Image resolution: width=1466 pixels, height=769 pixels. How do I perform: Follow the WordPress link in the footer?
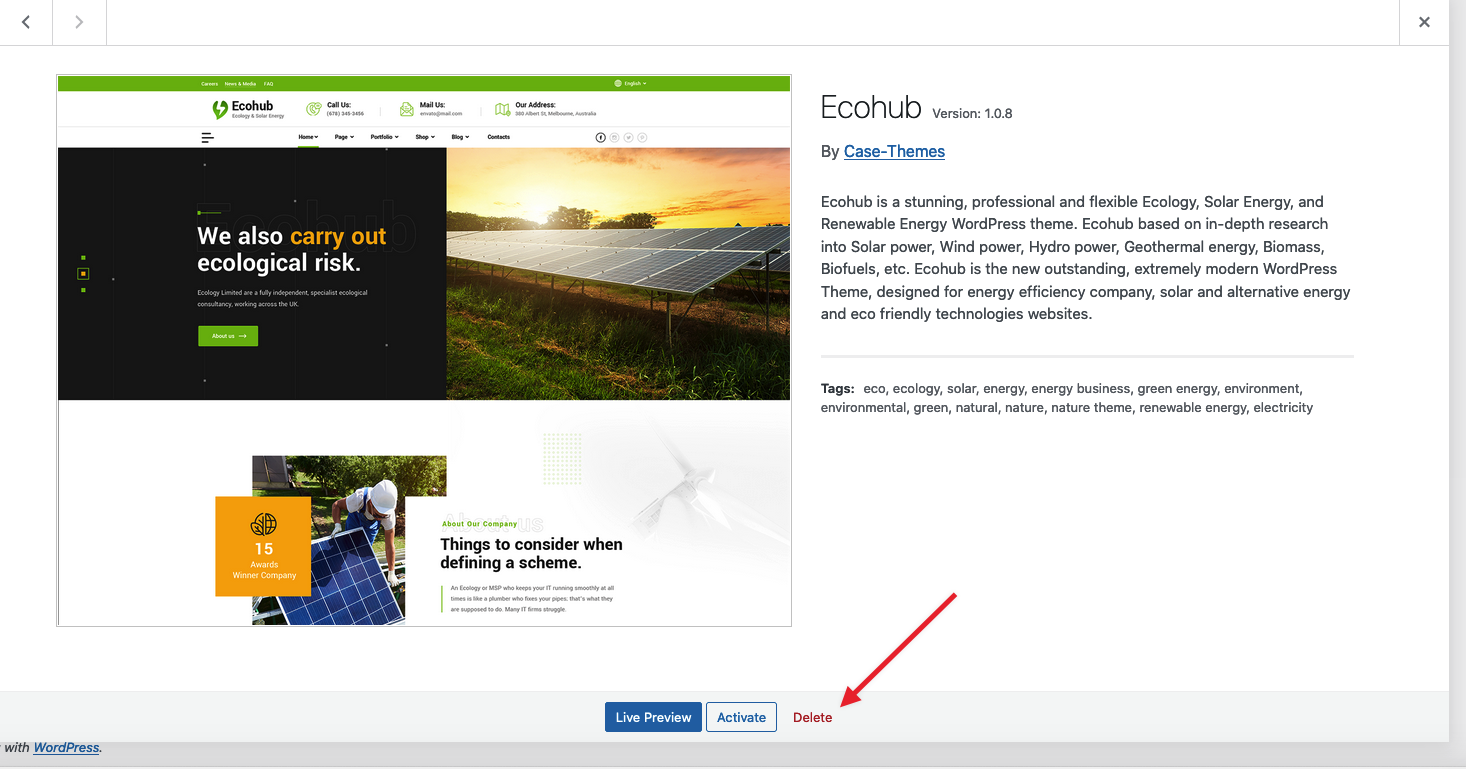67,747
